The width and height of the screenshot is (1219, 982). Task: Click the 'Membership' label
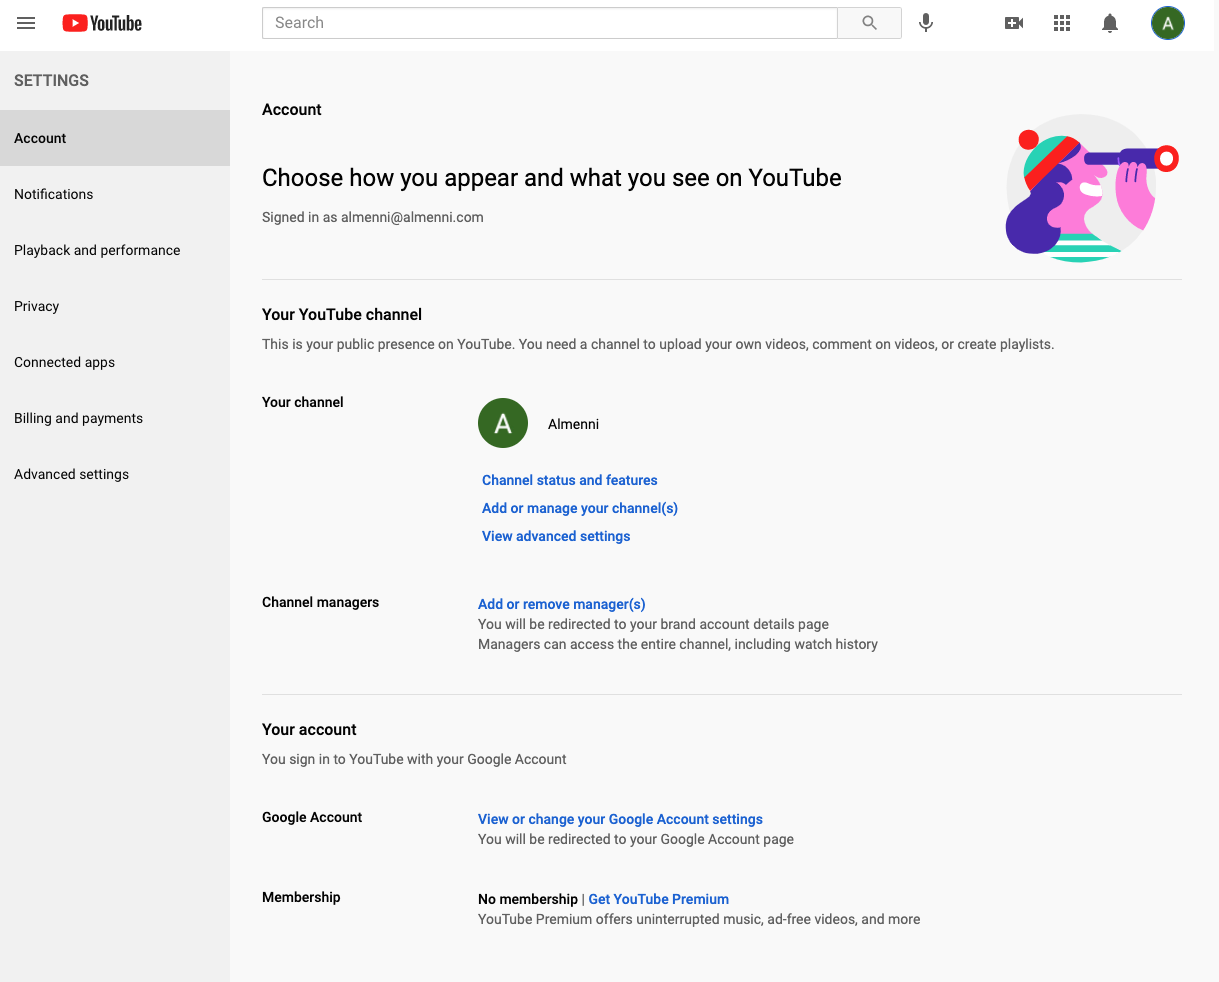coord(301,897)
